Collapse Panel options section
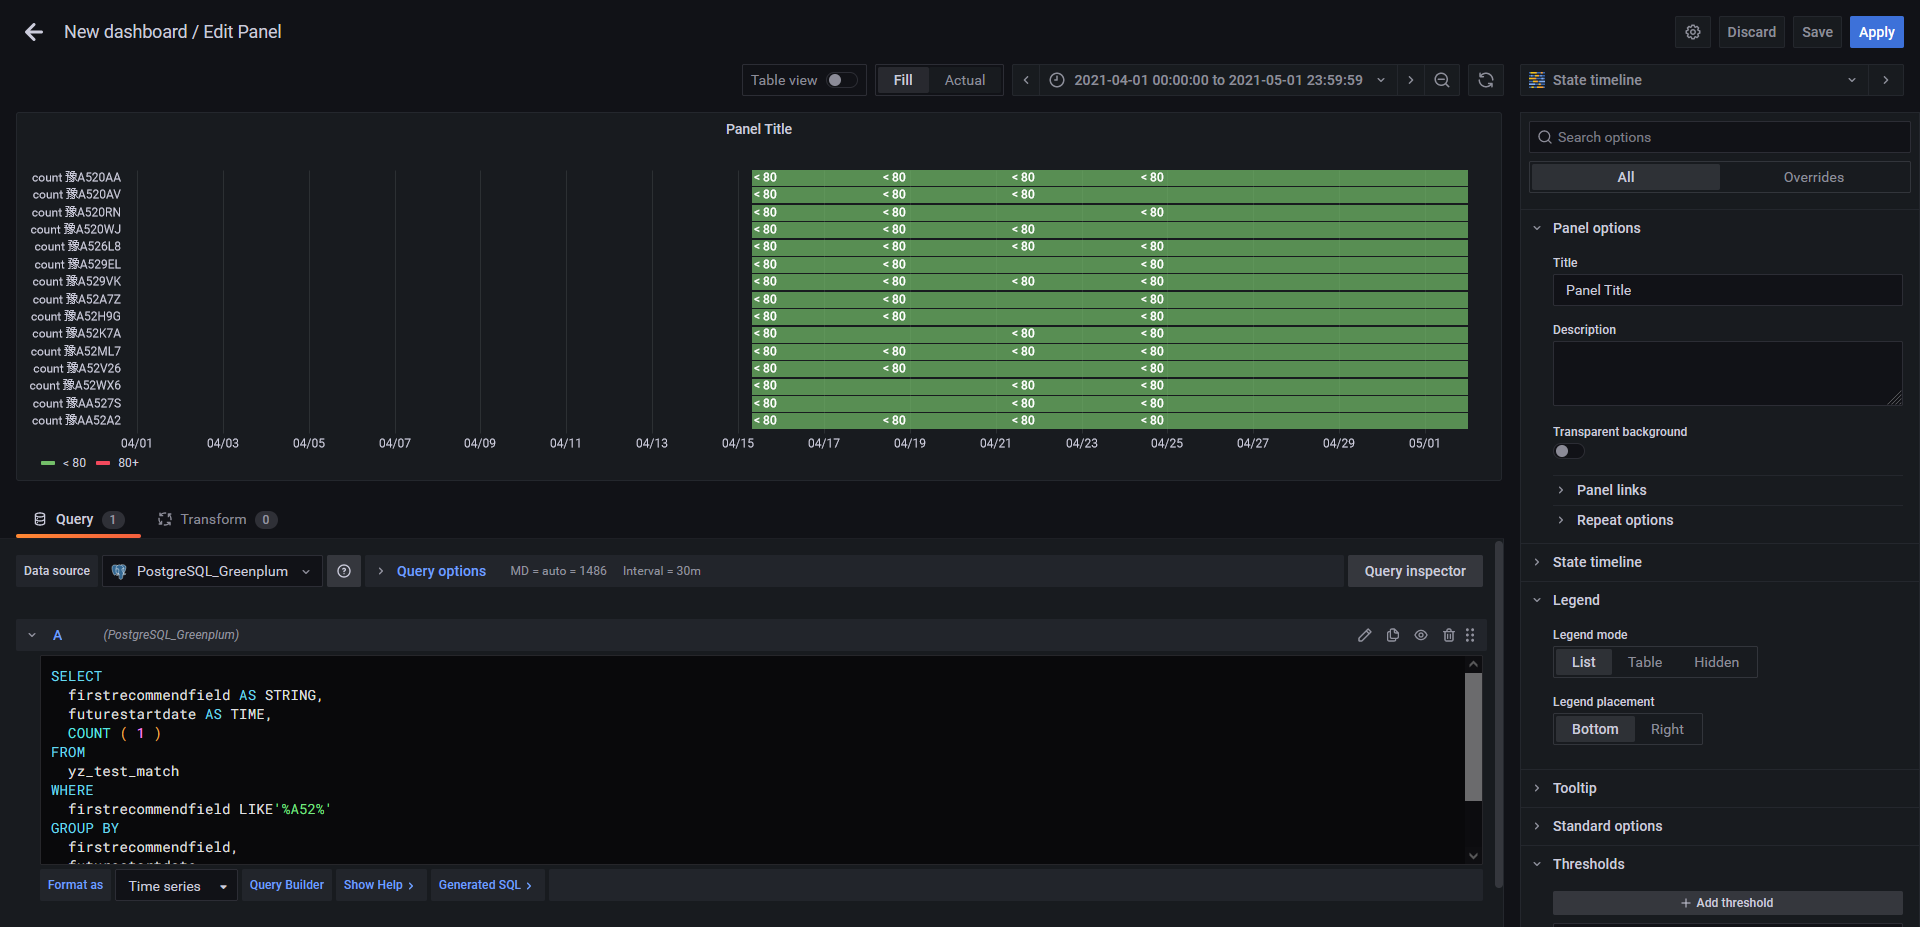1920x927 pixels. coord(1596,228)
